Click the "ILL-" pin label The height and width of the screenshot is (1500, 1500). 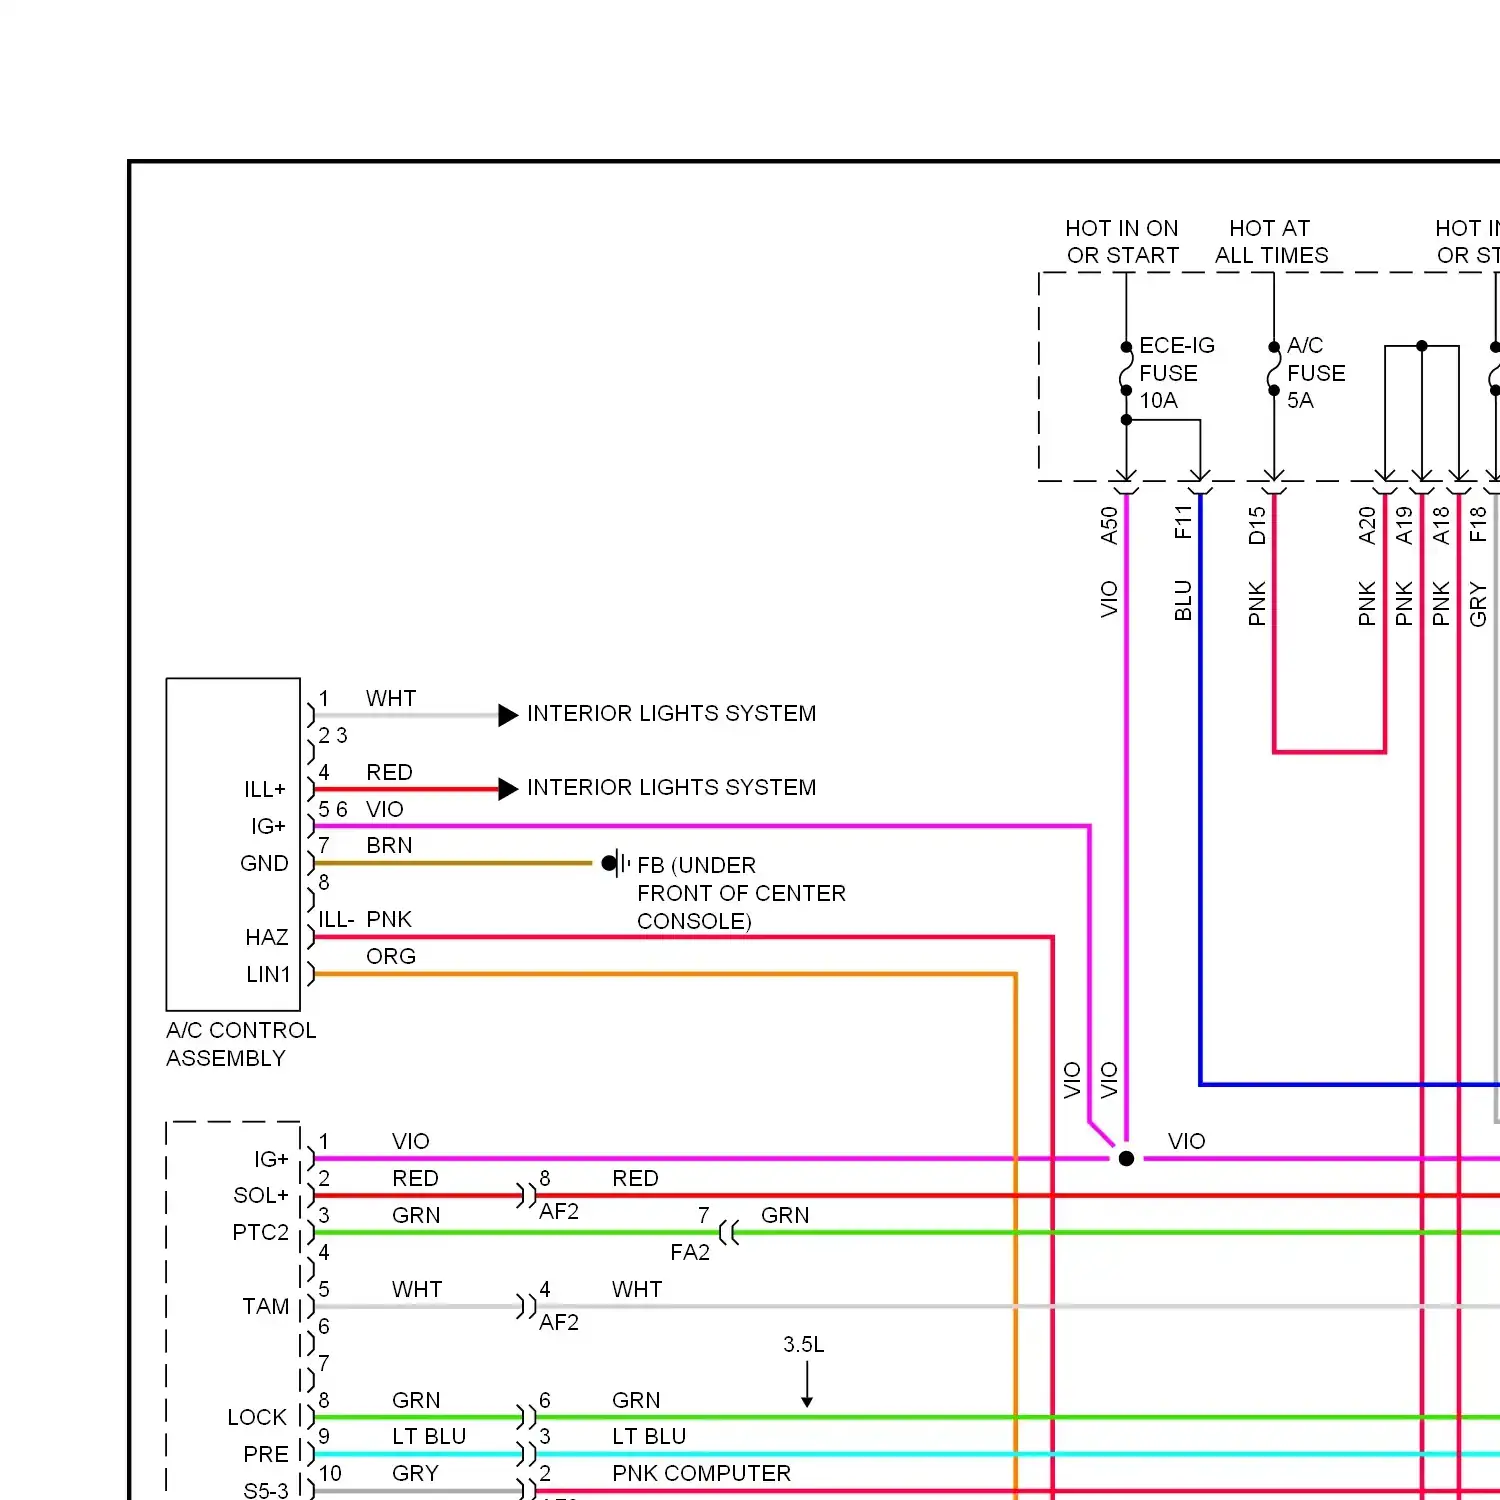[x=336, y=920]
